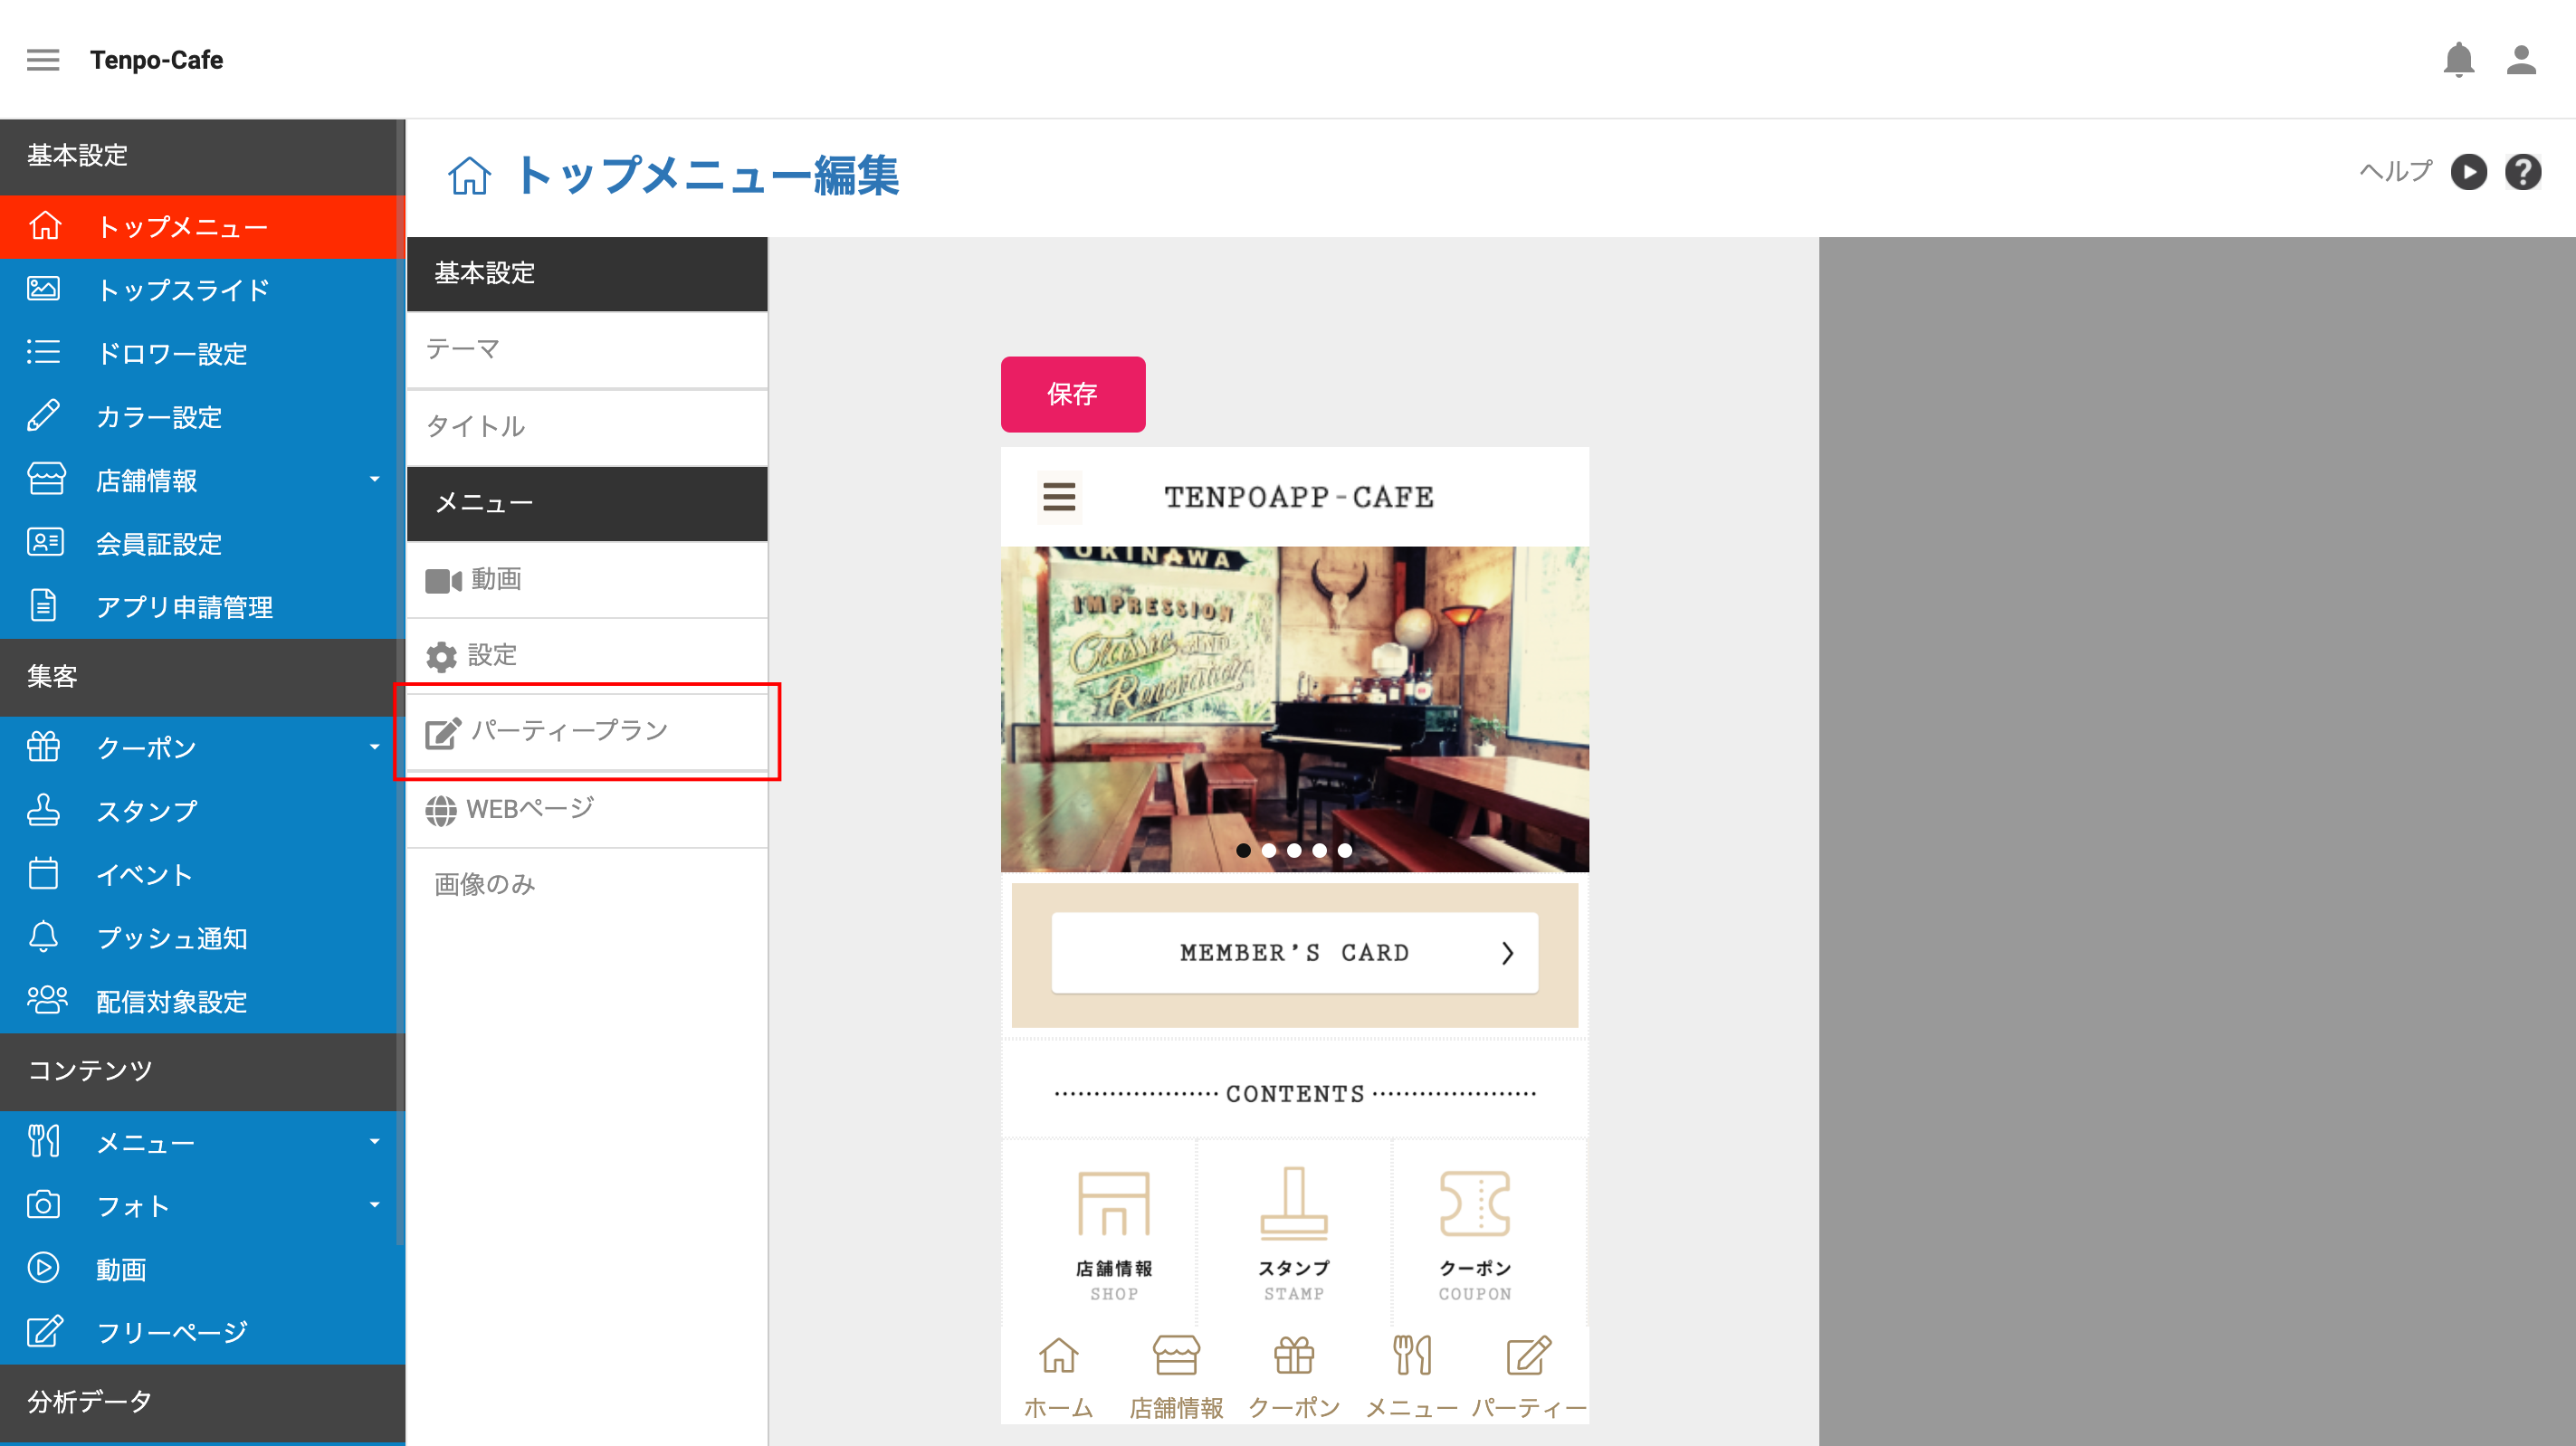Select the 設定 menu entry with gear
This screenshot has width=2576, height=1446.
[x=587, y=656]
